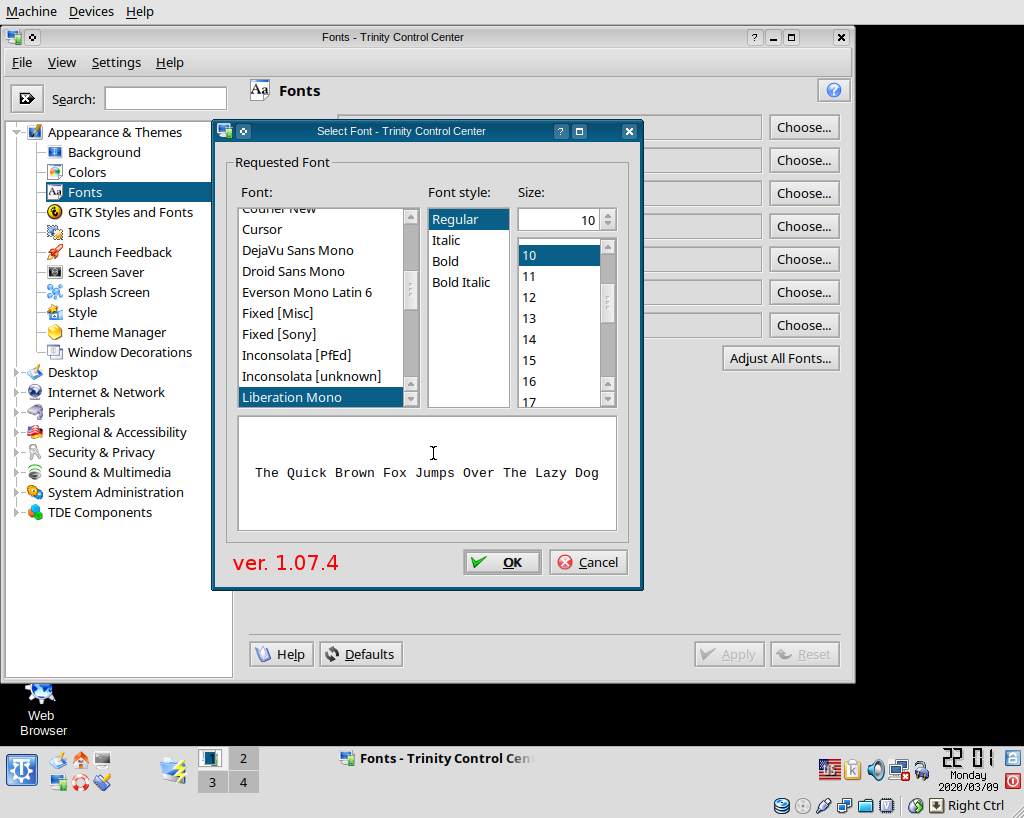1024x818 pixels.
Task: Click the Adjust All Fonts button
Action: (780, 358)
